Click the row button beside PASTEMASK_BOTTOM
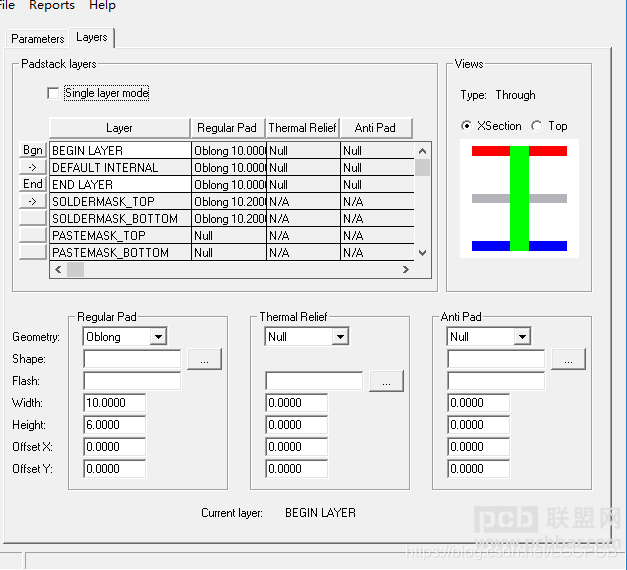The width and height of the screenshot is (627, 570). [x=33, y=252]
